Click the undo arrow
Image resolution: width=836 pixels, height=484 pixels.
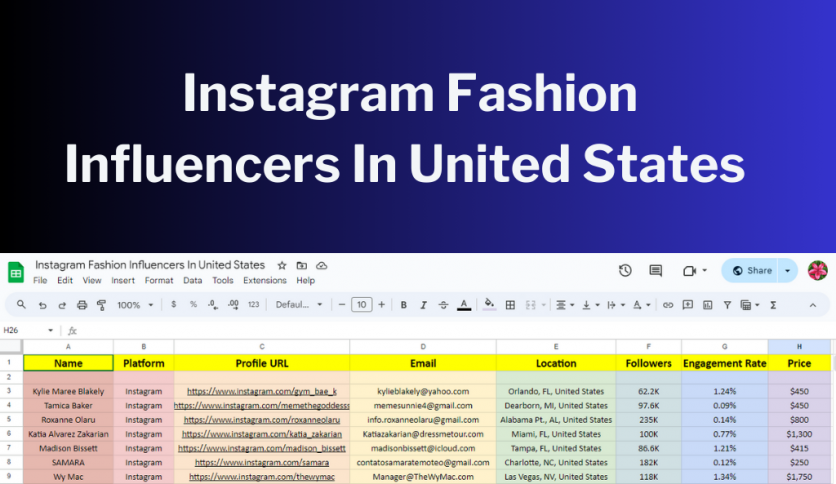(42, 305)
